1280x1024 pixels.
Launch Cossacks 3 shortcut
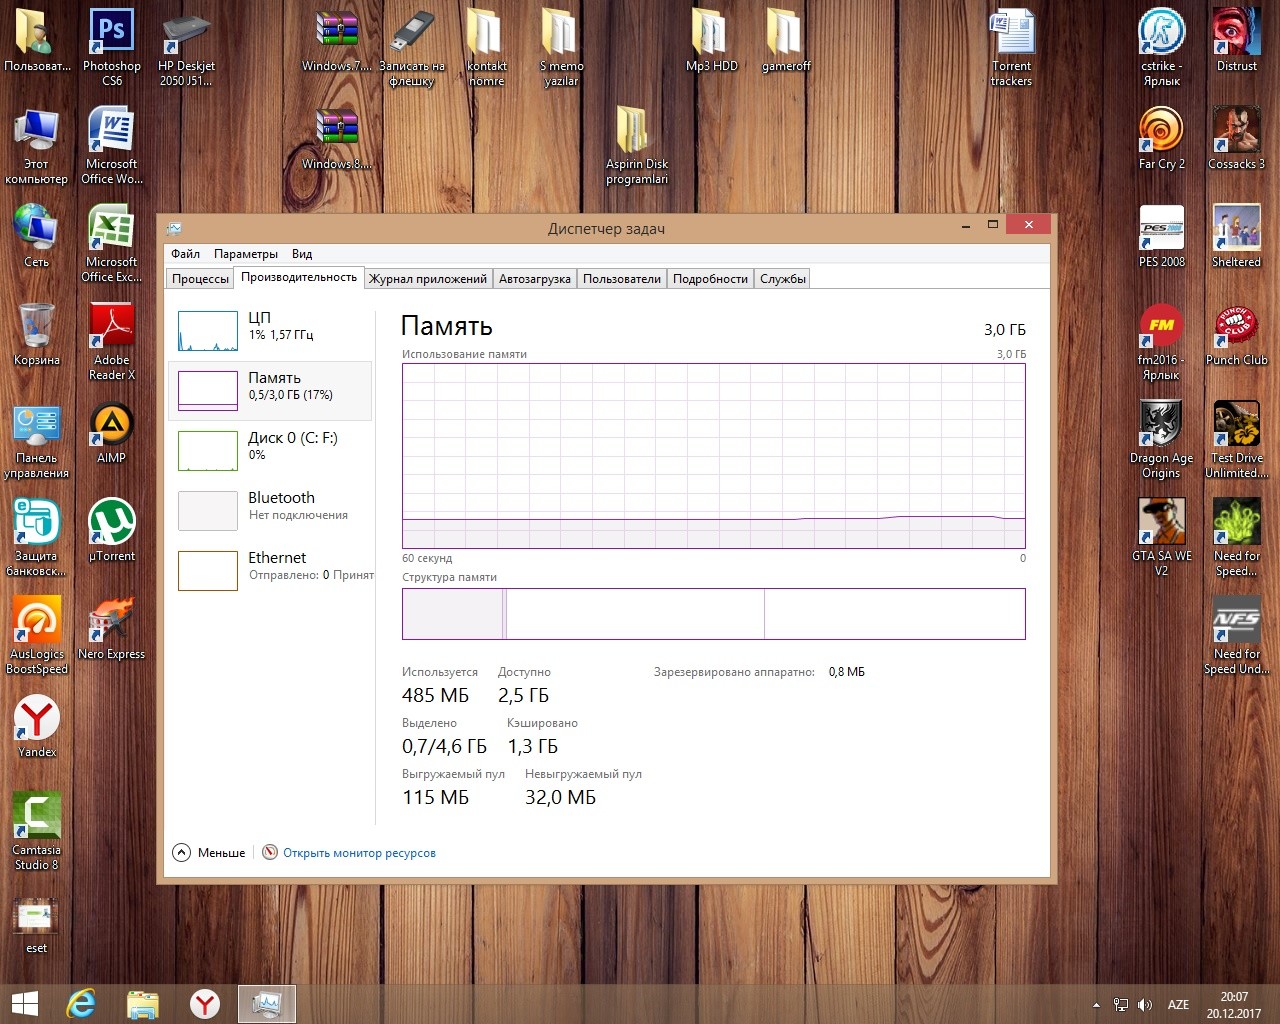tap(1236, 138)
